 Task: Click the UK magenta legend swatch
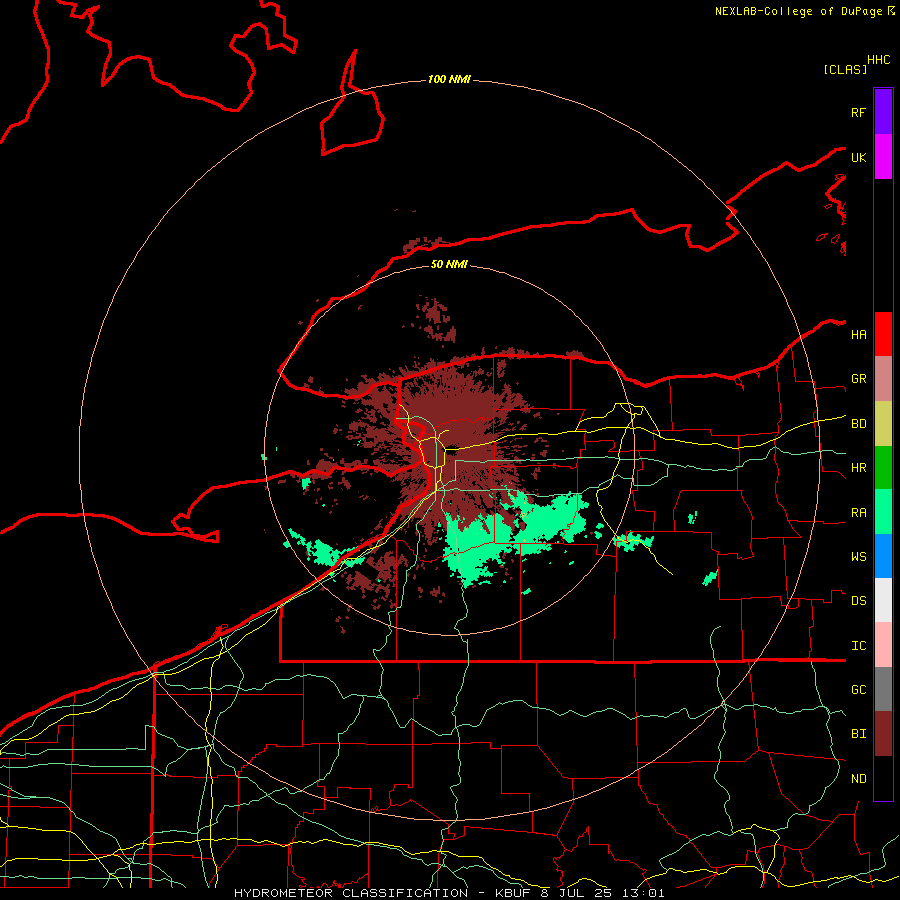tap(883, 157)
